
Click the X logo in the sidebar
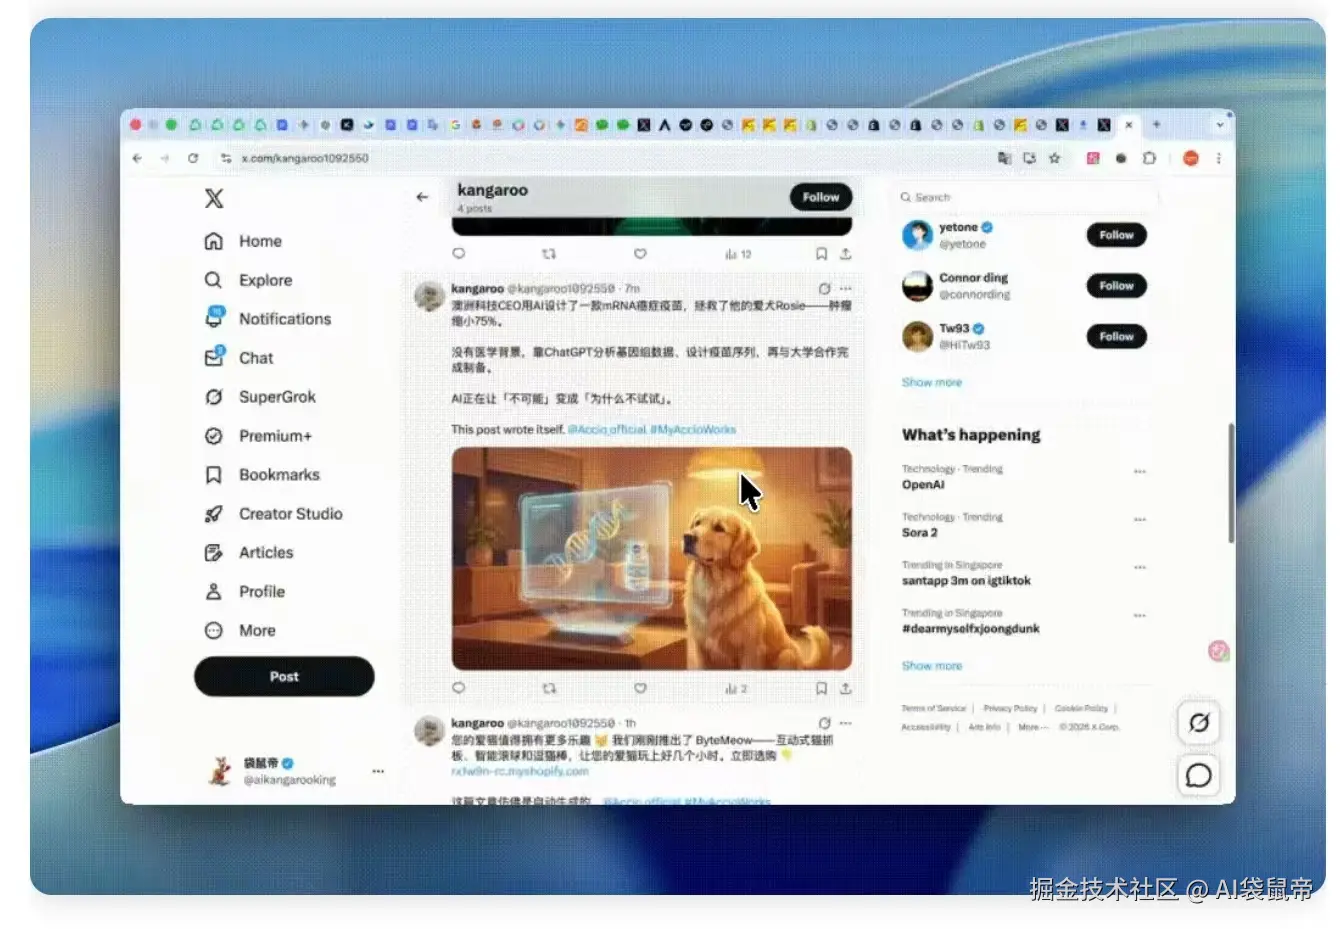pyautogui.click(x=214, y=198)
